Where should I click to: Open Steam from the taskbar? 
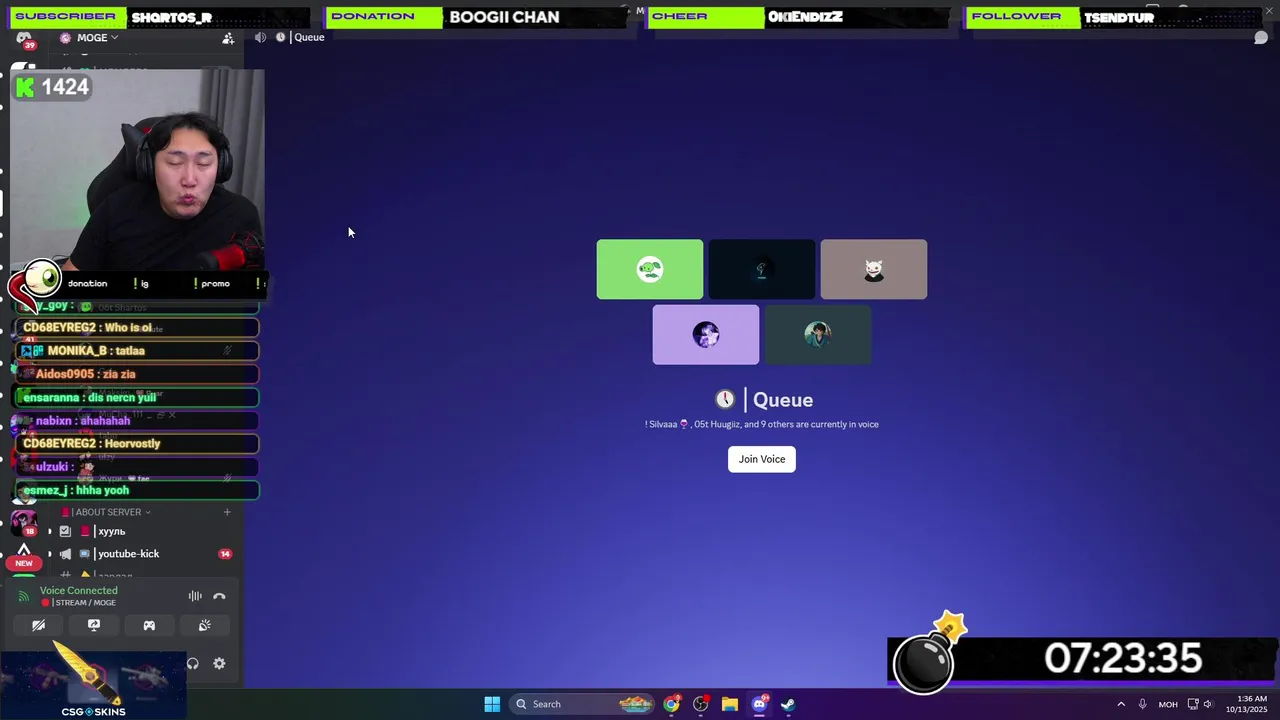pos(788,704)
